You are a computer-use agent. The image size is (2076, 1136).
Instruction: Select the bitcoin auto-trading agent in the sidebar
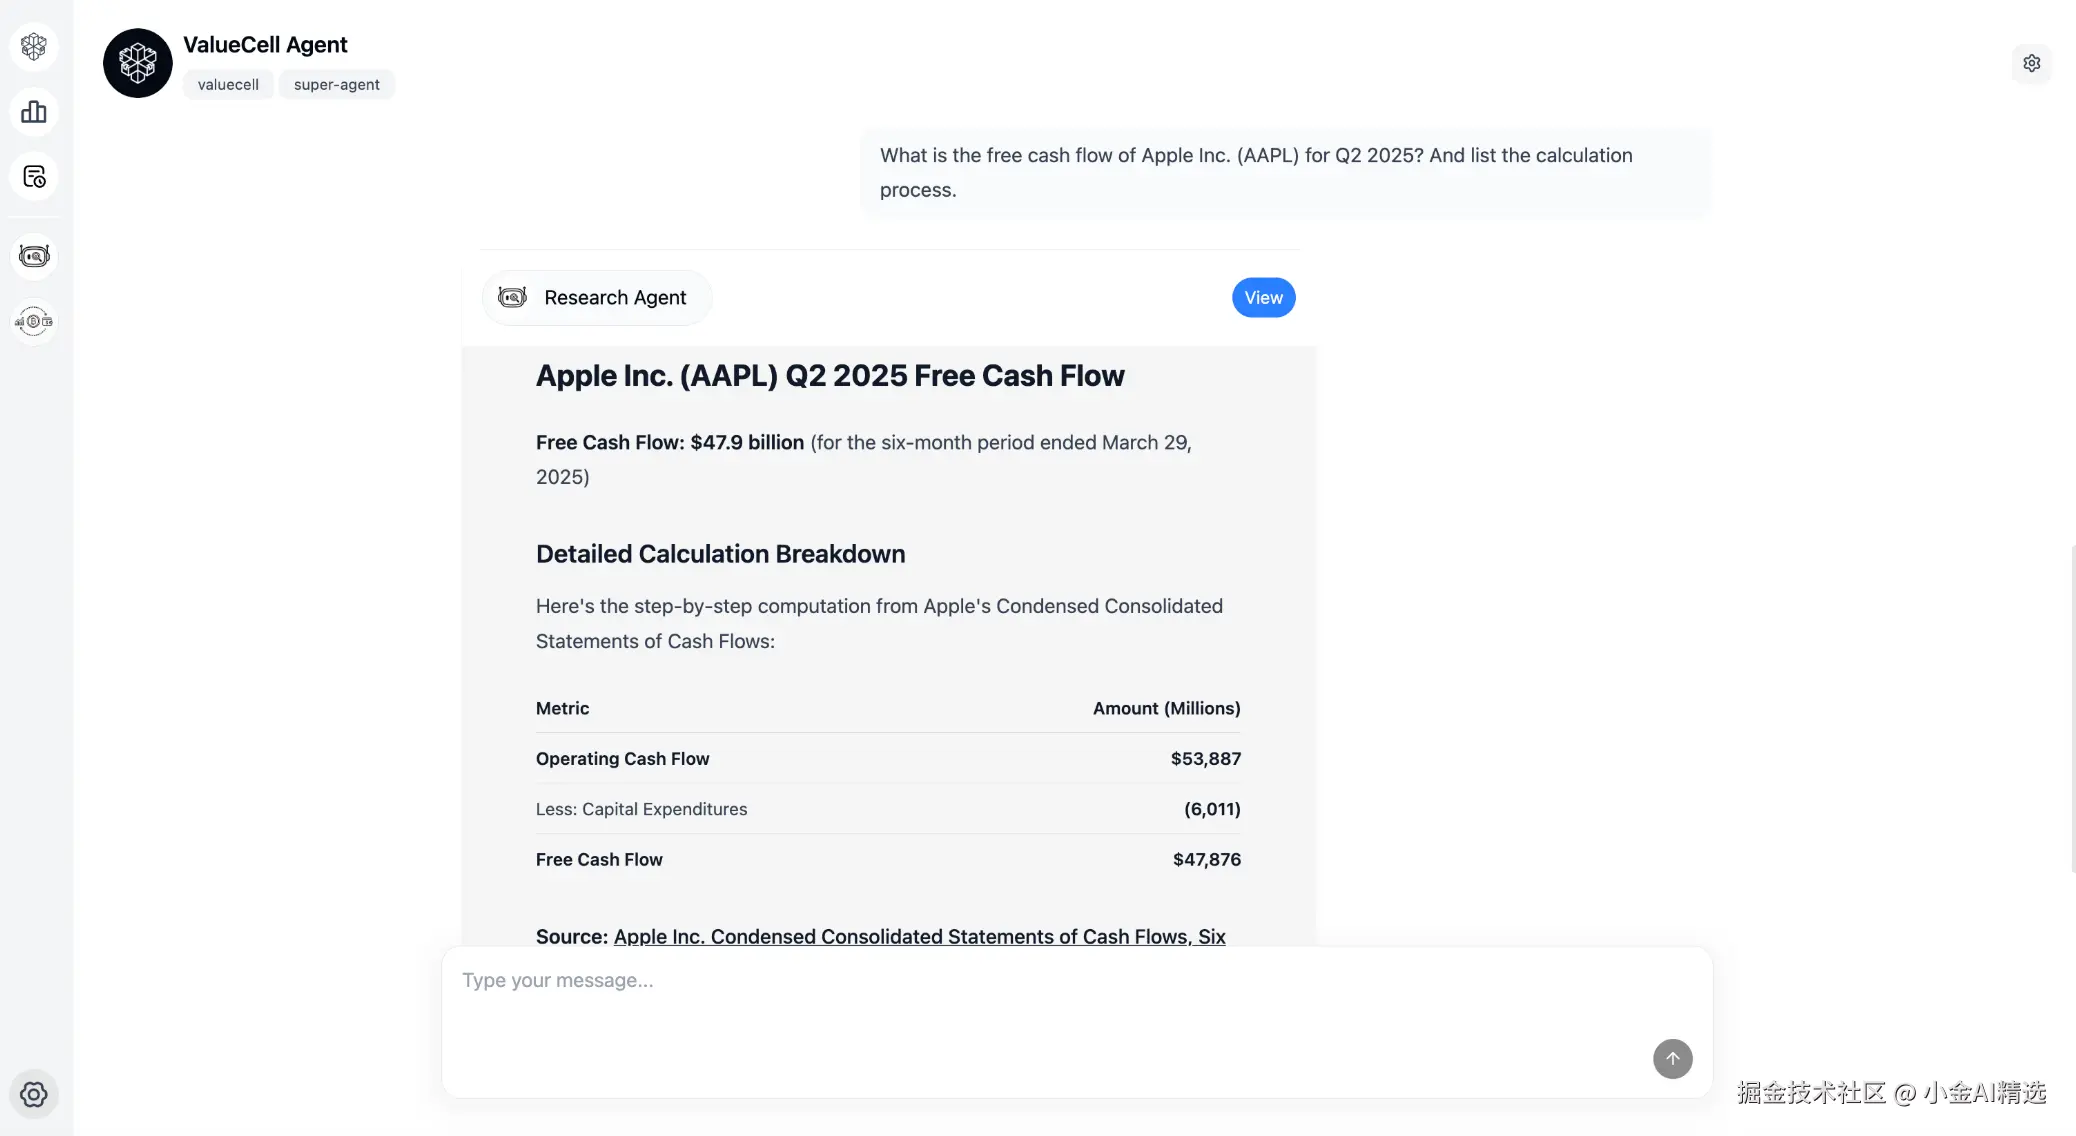coord(34,321)
